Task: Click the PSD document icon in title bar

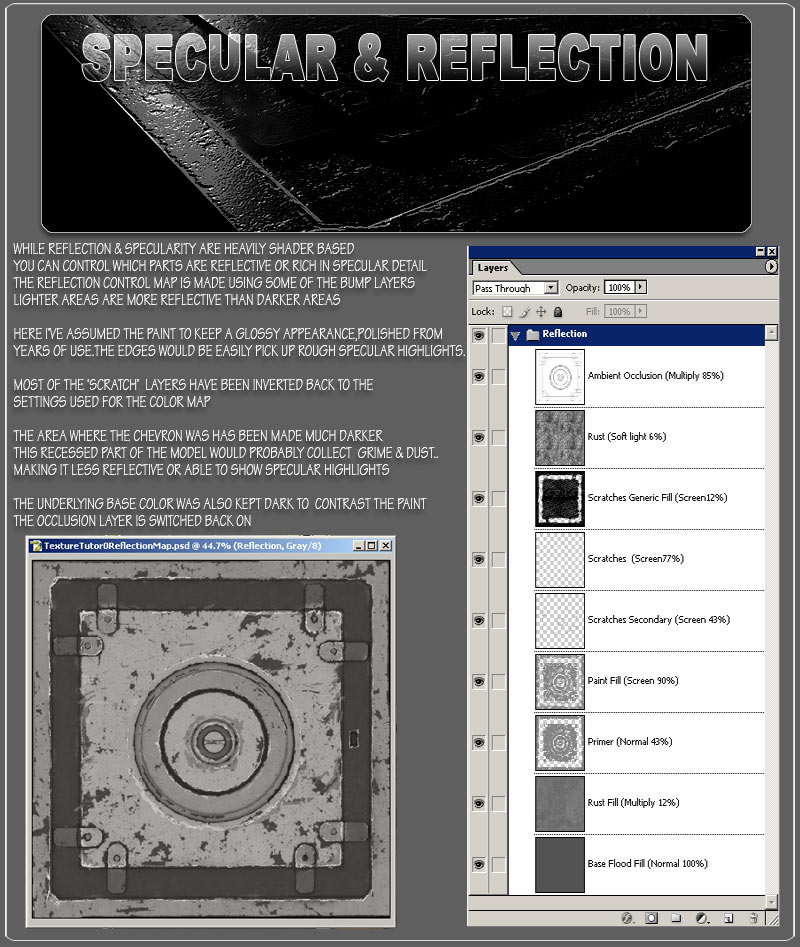Action: click(36, 545)
